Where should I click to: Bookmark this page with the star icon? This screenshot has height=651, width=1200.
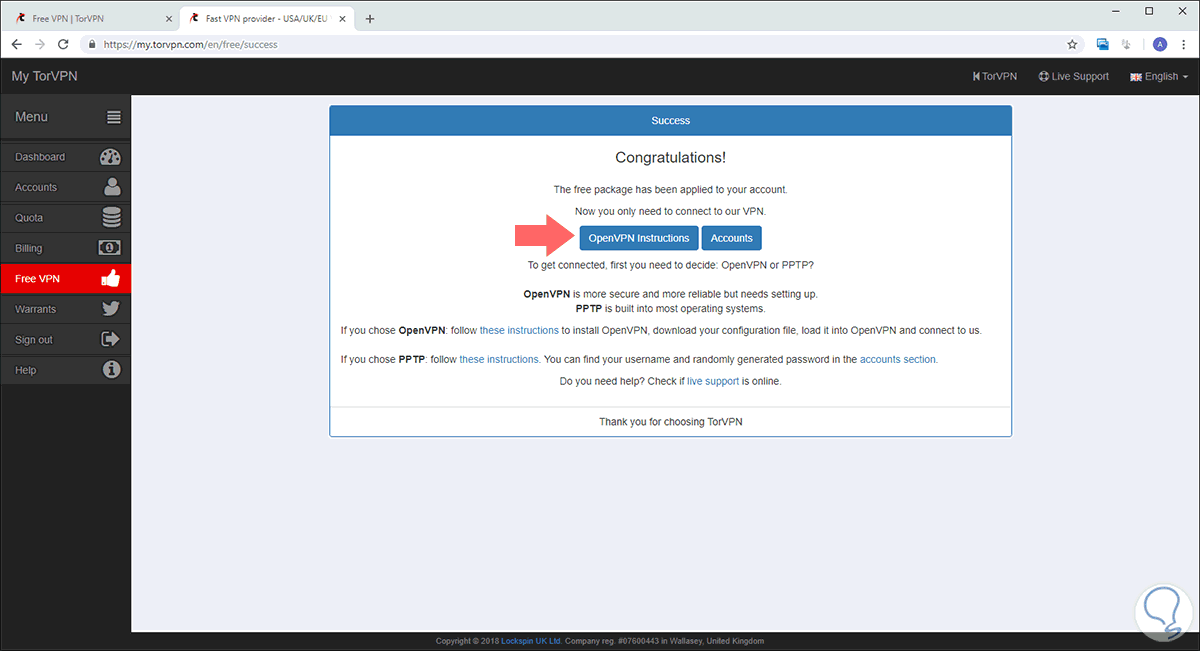click(x=1072, y=44)
